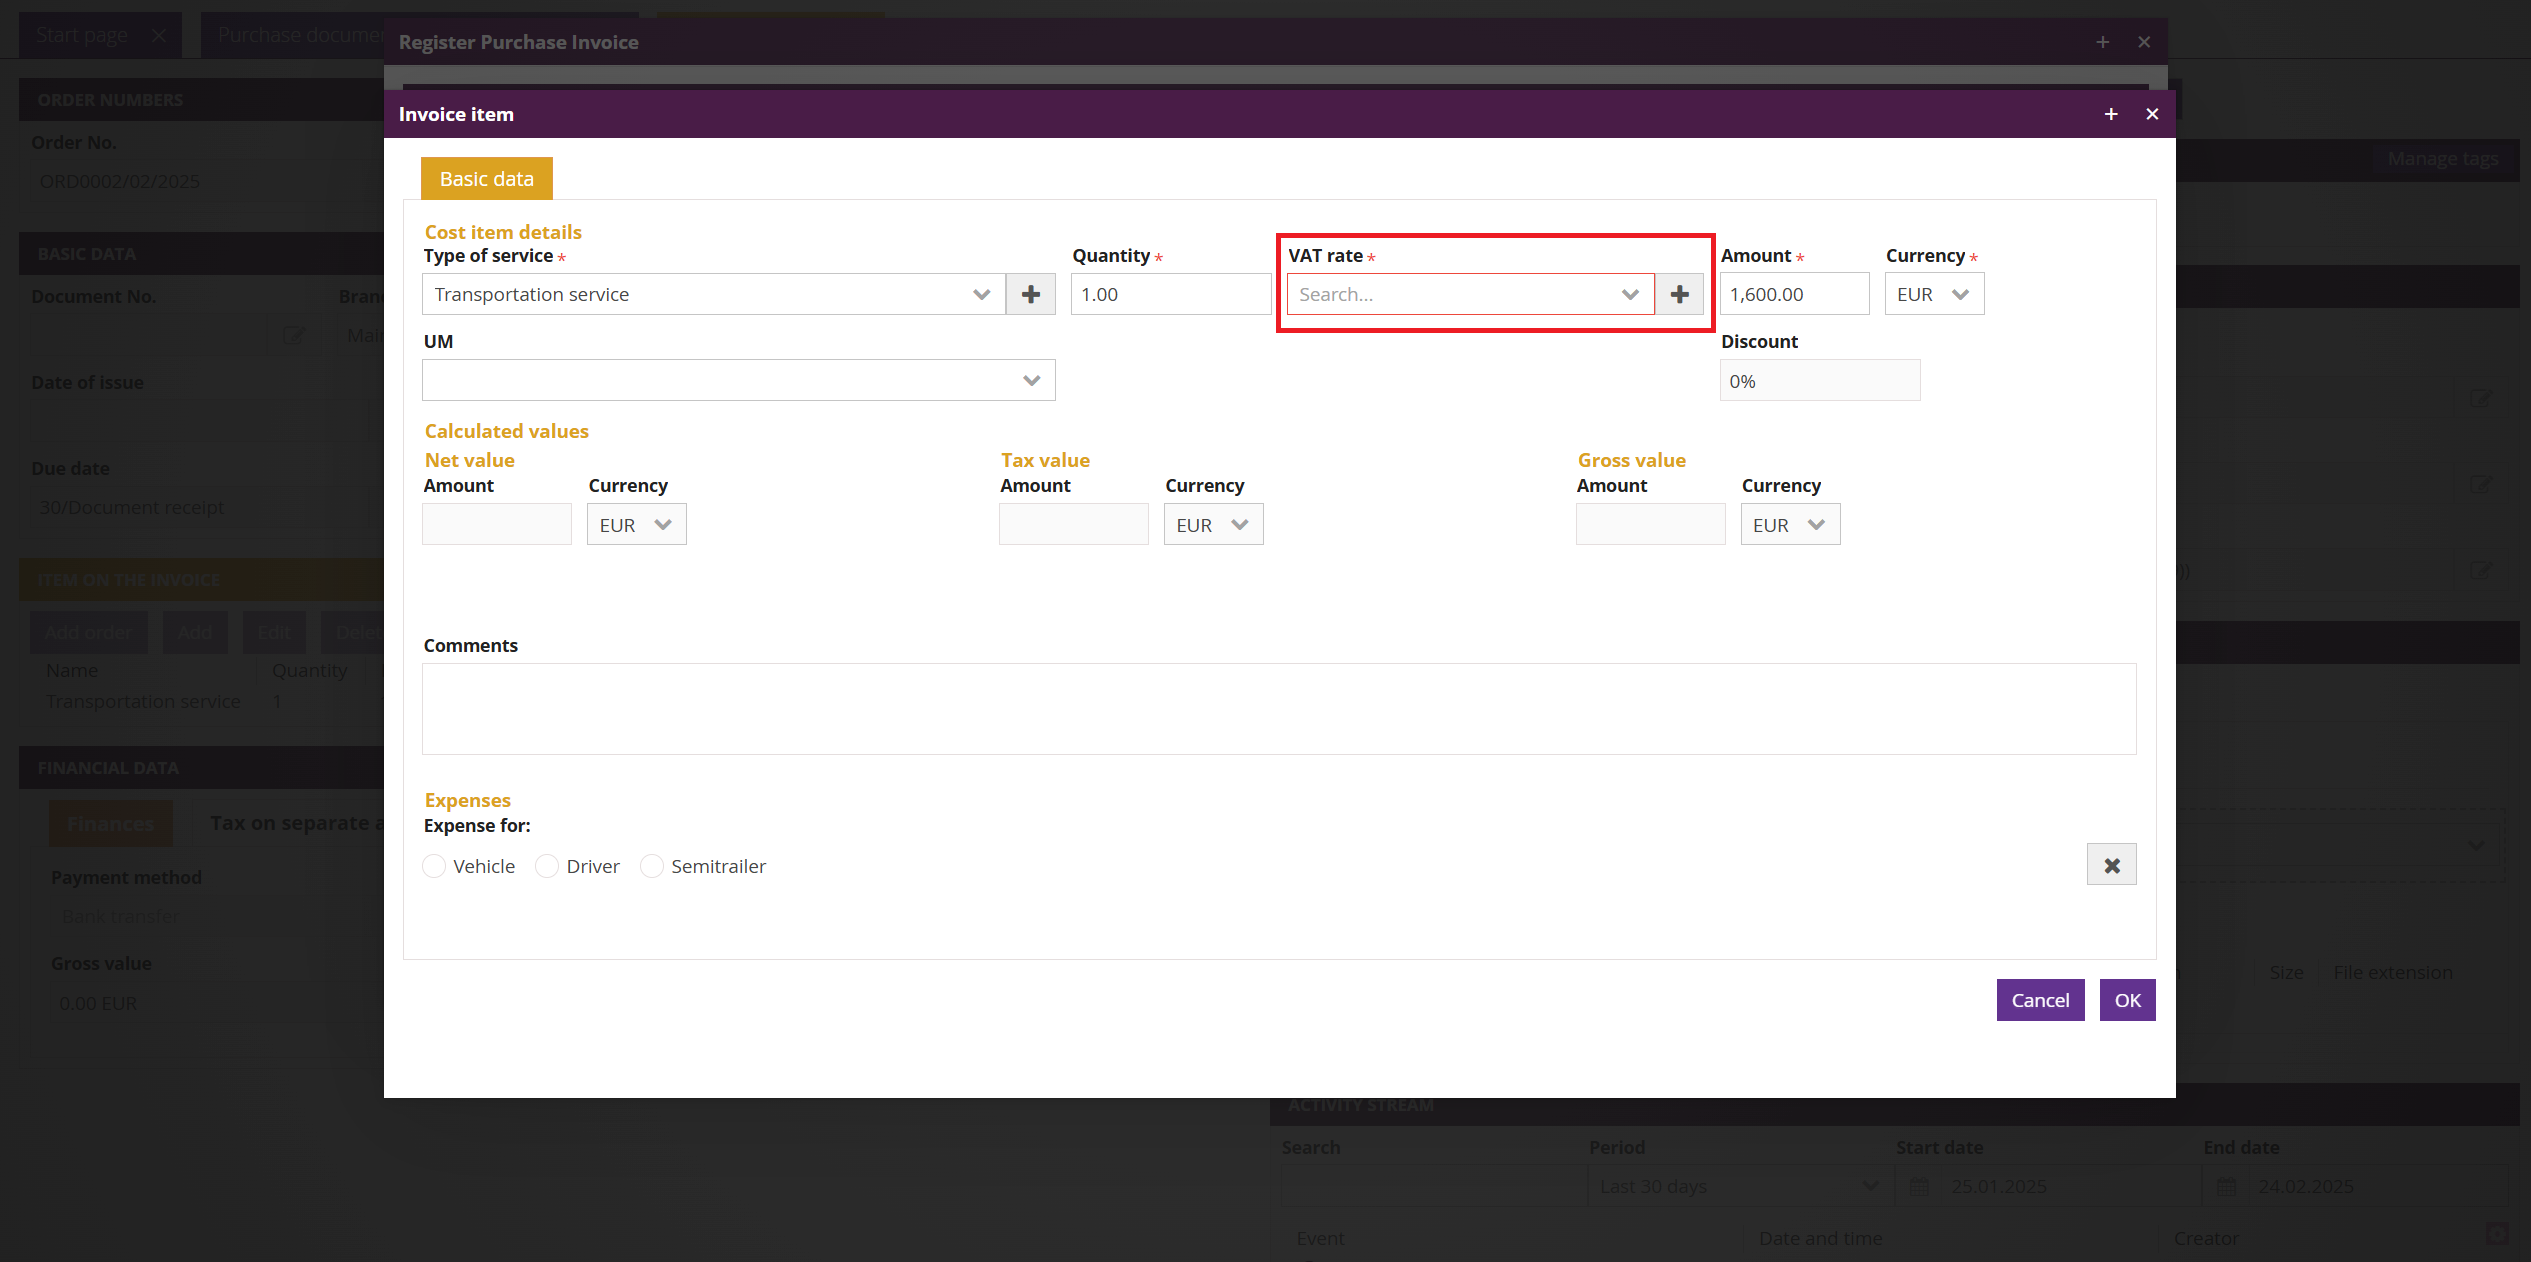
Task: Click plus icon in Invoice item title bar
Action: coord(2111,114)
